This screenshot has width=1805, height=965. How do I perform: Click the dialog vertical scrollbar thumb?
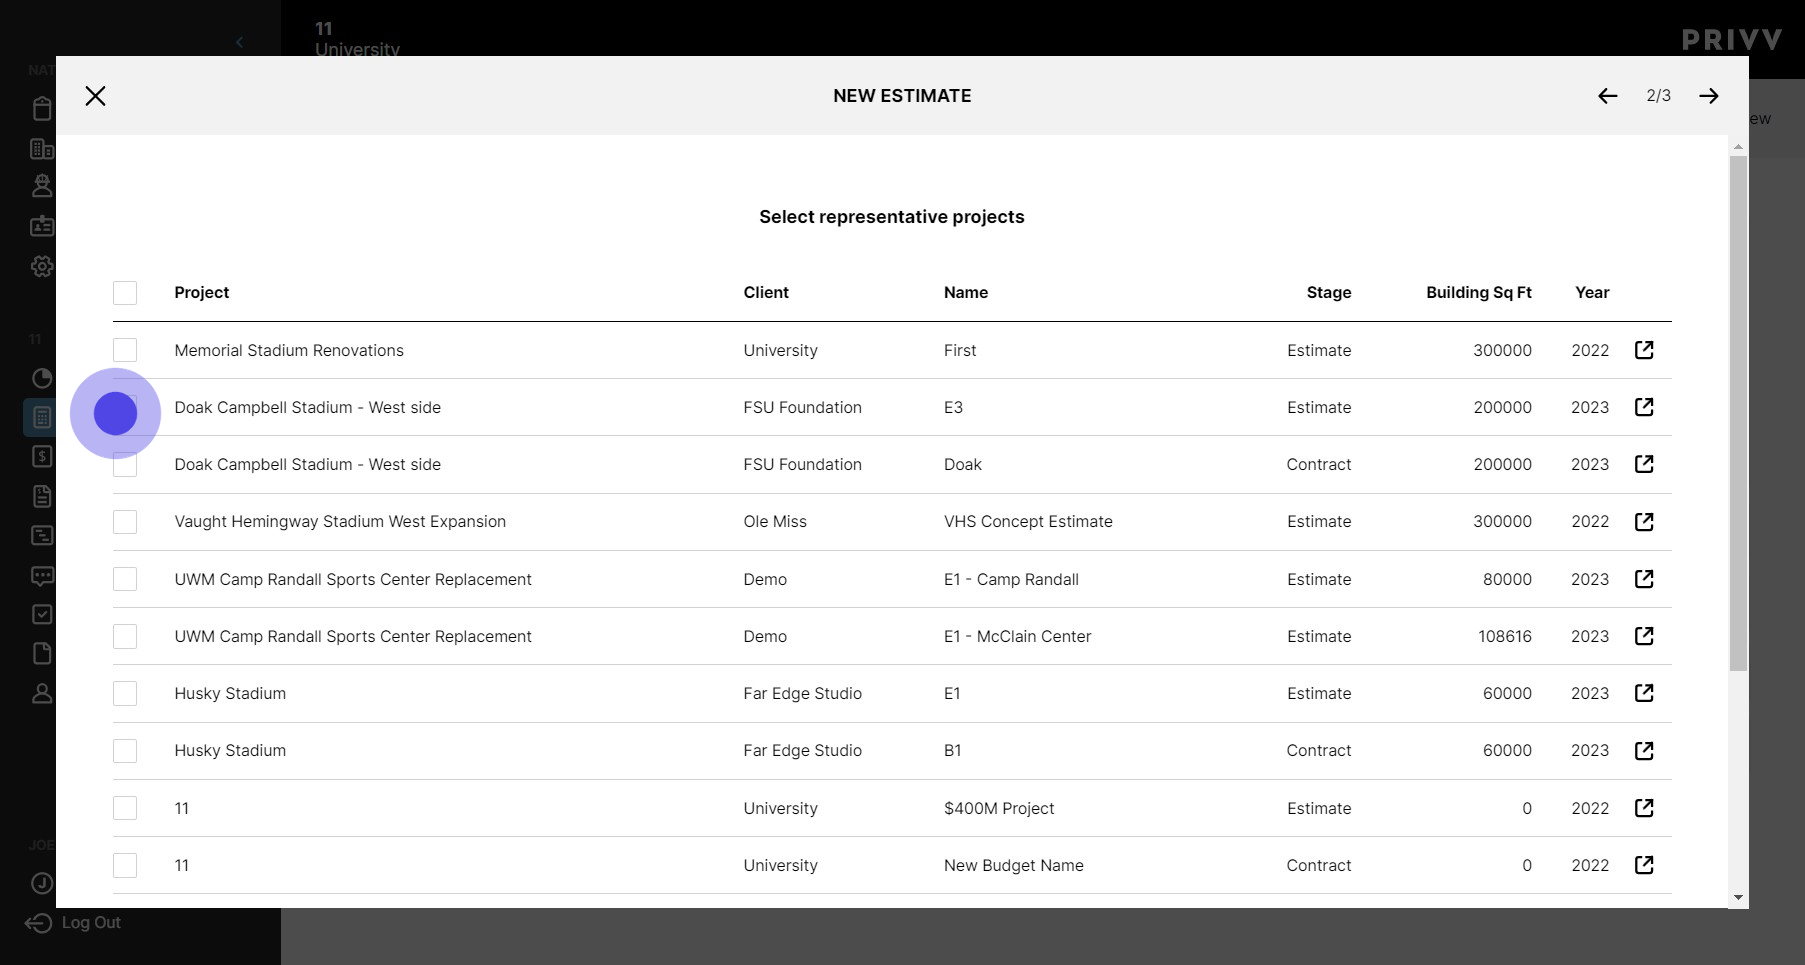[1738, 413]
